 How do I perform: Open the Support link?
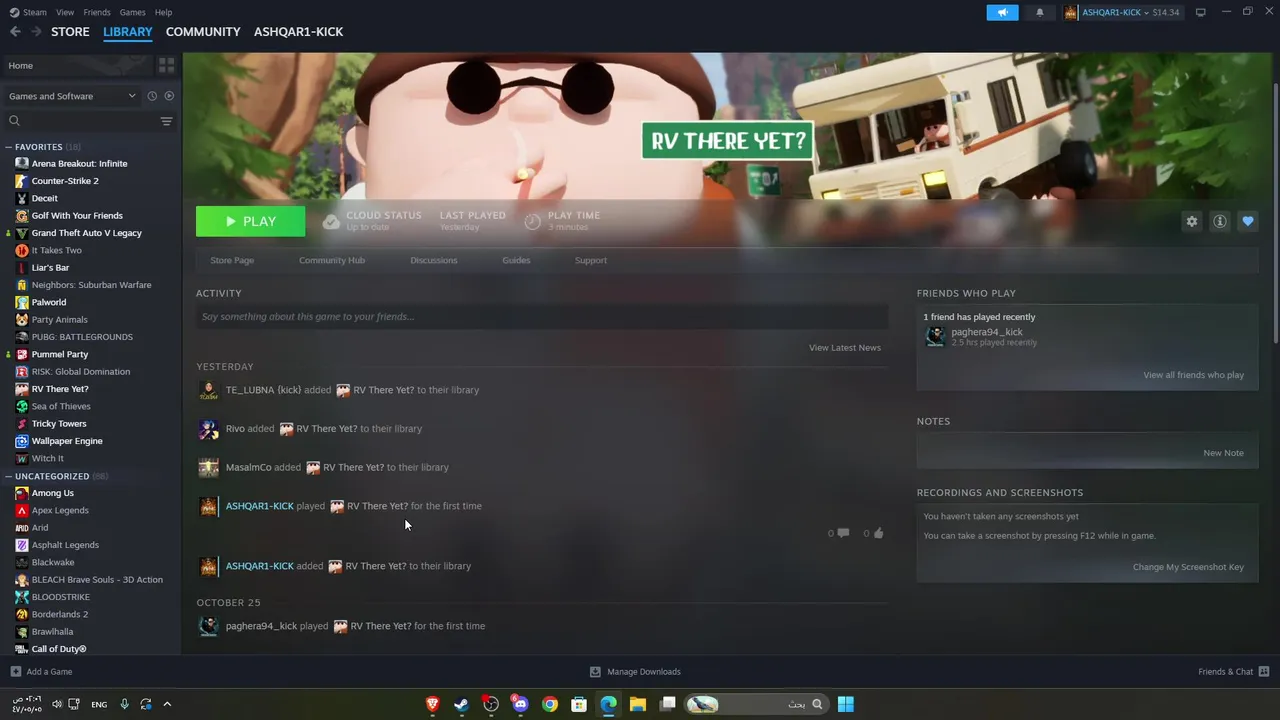tap(591, 260)
